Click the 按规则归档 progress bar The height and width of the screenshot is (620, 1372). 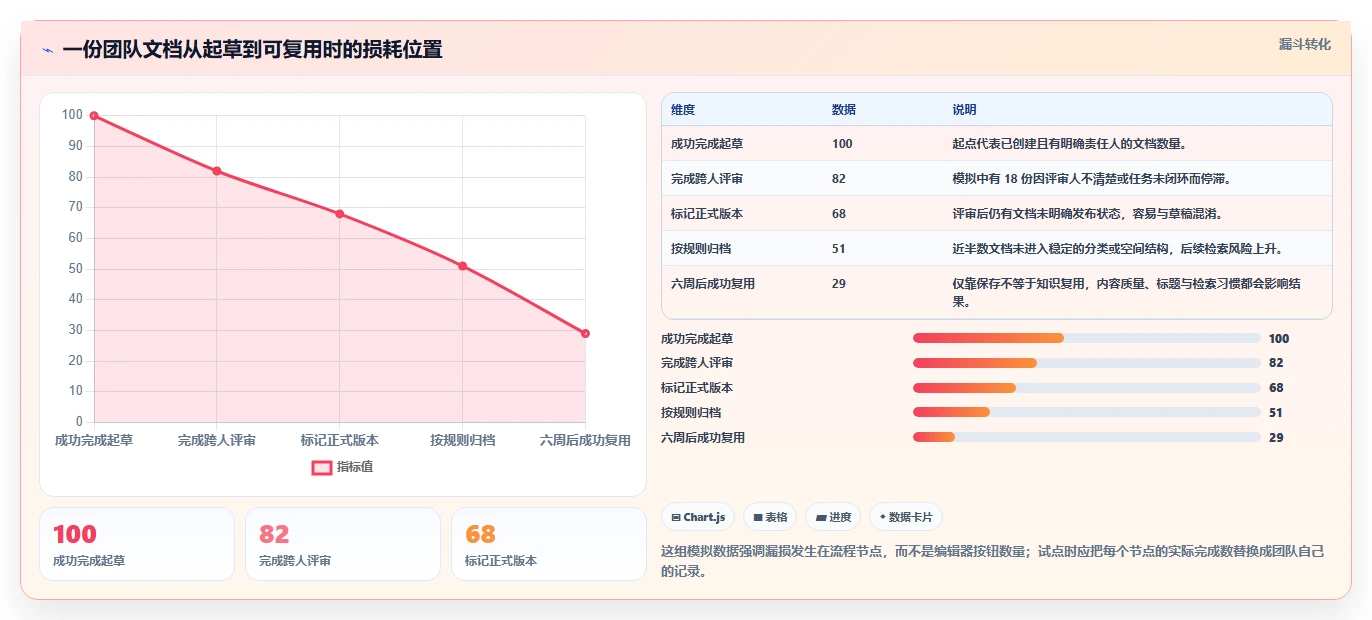(x=1087, y=412)
